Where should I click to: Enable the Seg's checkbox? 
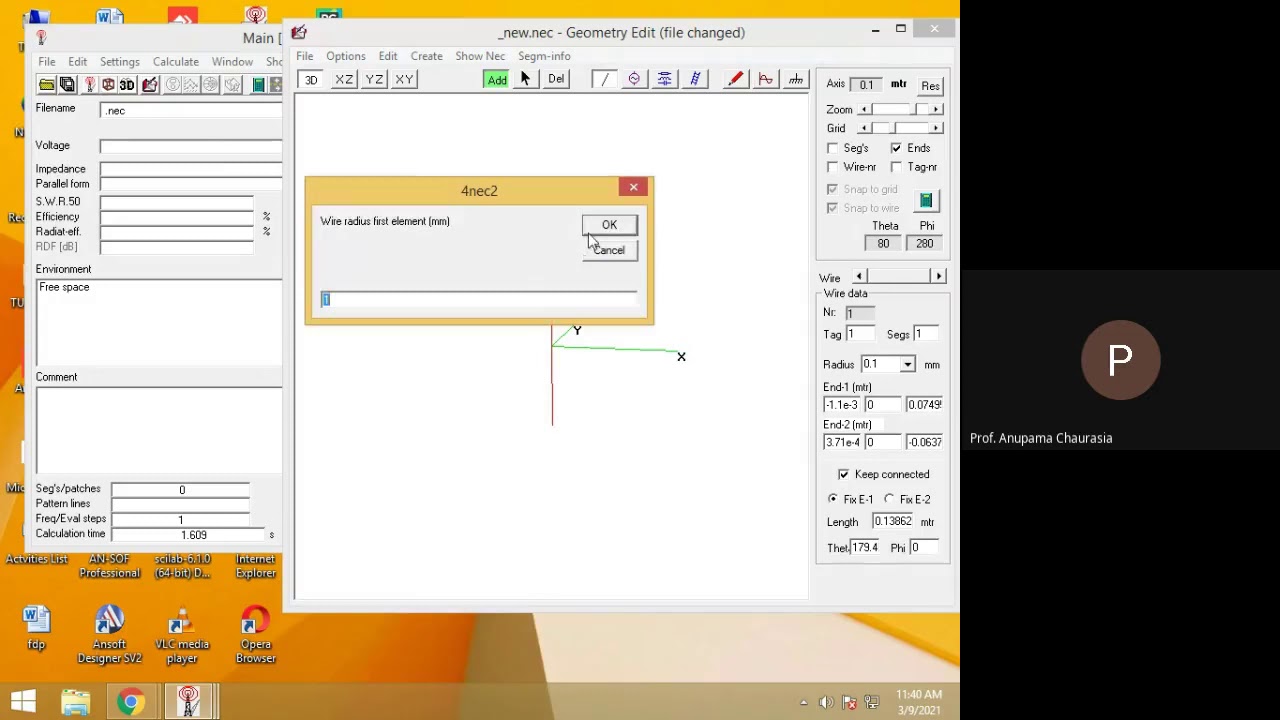tap(833, 148)
